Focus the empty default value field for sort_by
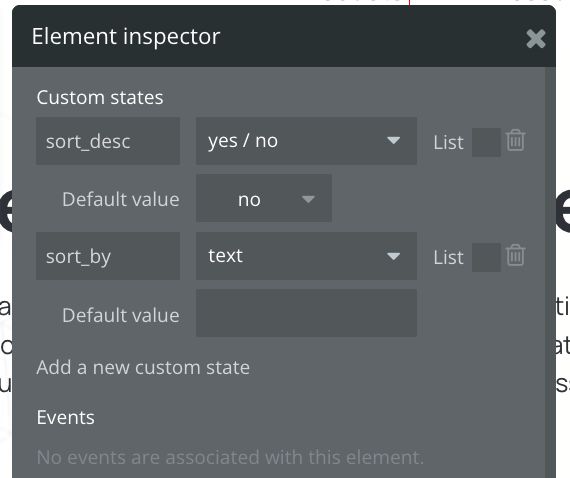This screenshot has height=478, width=570. pyautogui.click(x=306, y=313)
